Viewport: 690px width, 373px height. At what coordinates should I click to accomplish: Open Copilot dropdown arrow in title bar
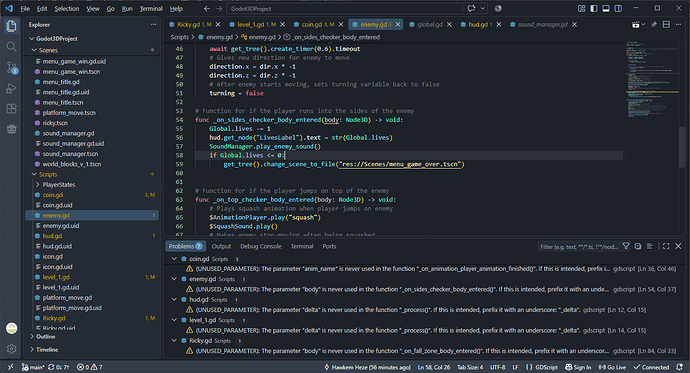[x=483, y=8]
